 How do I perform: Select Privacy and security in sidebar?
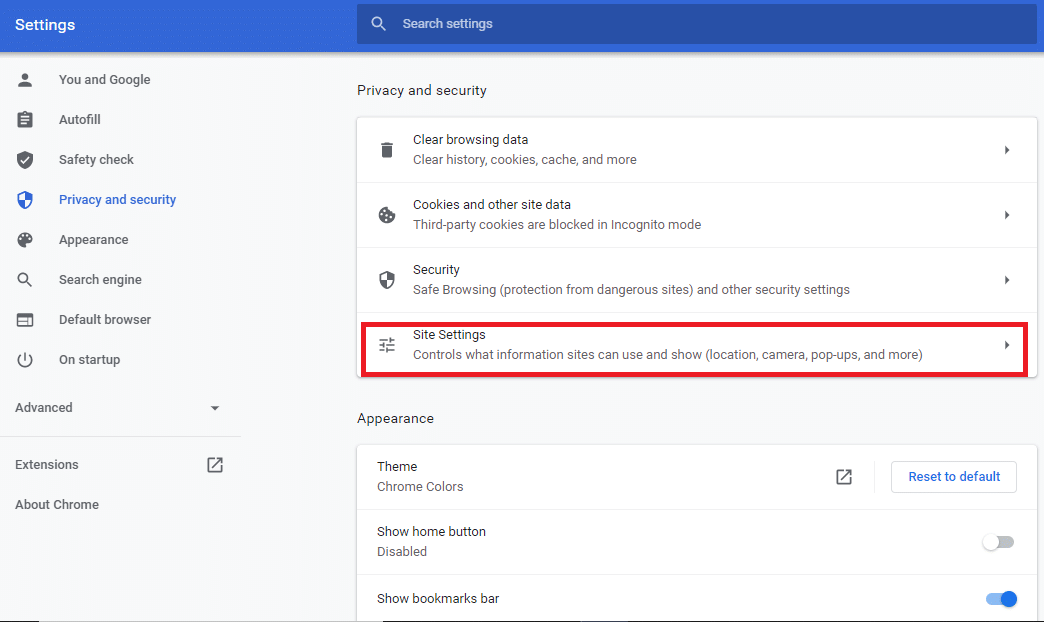pyautogui.click(x=117, y=200)
